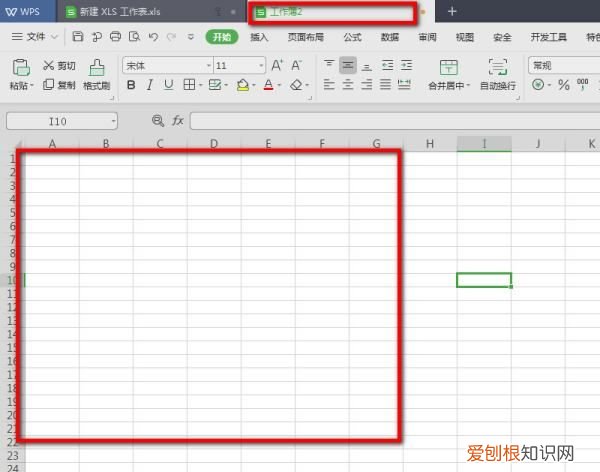Apply red font color A icon
This screenshot has height=472, width=600.
click(x=269, y=85)
